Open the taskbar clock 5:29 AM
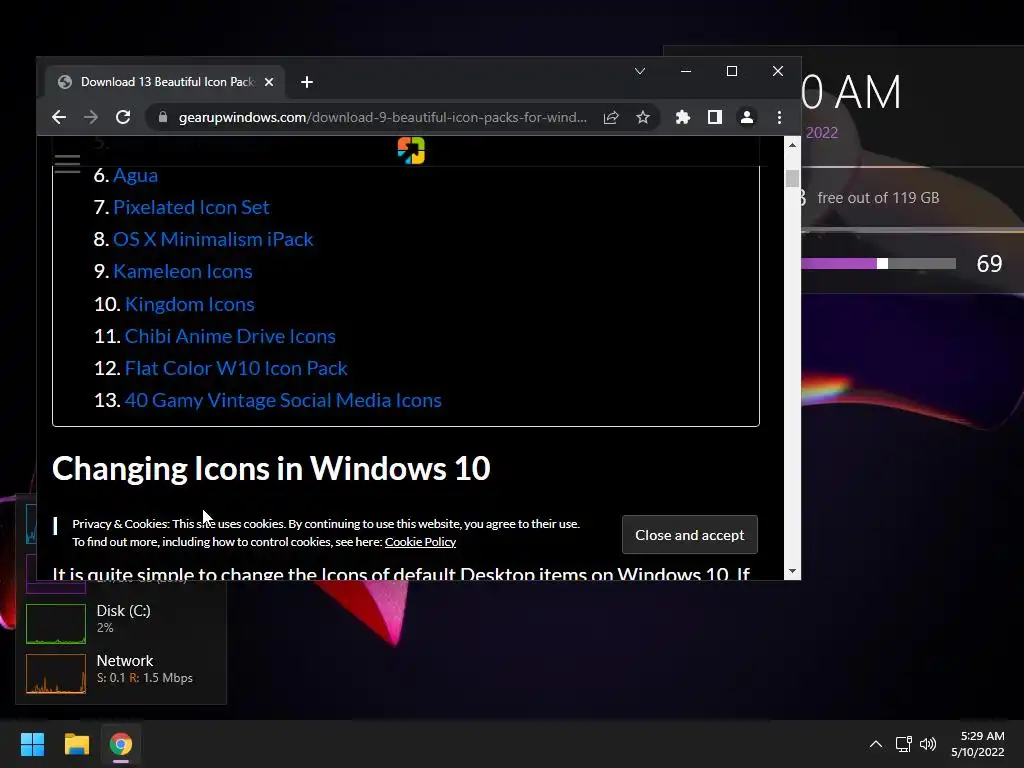Viewport: 1024px width, 768px height. click(x=978, y=744)
